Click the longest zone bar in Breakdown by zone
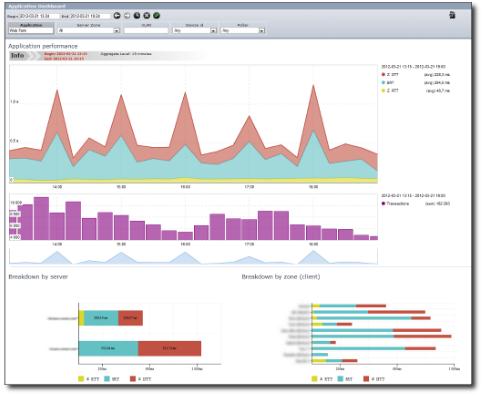The image size is (483, 396). pos(381,336)
